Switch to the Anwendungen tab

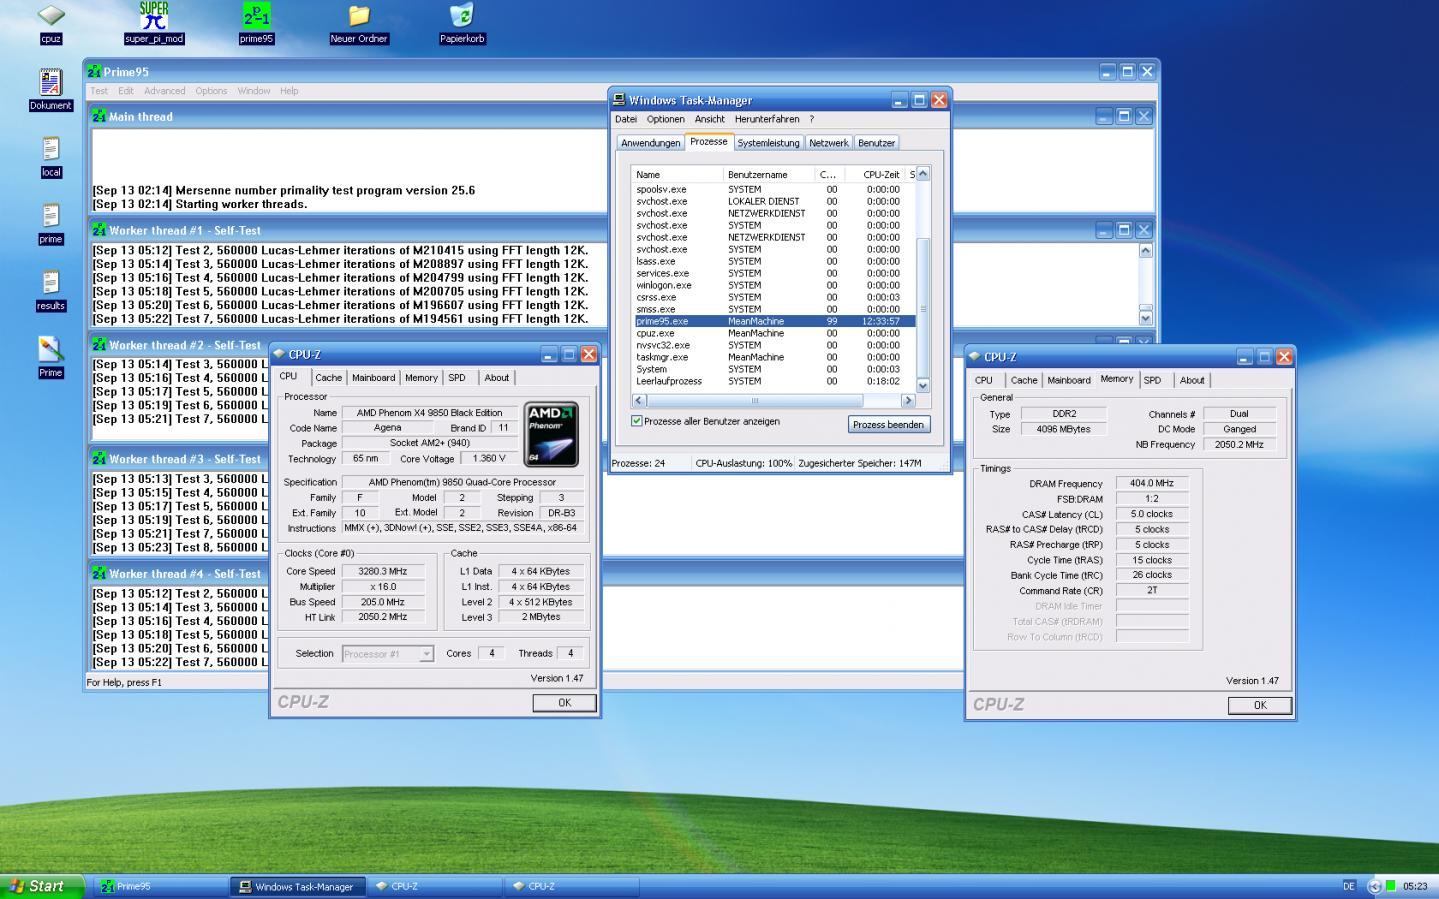coord(651,143)
